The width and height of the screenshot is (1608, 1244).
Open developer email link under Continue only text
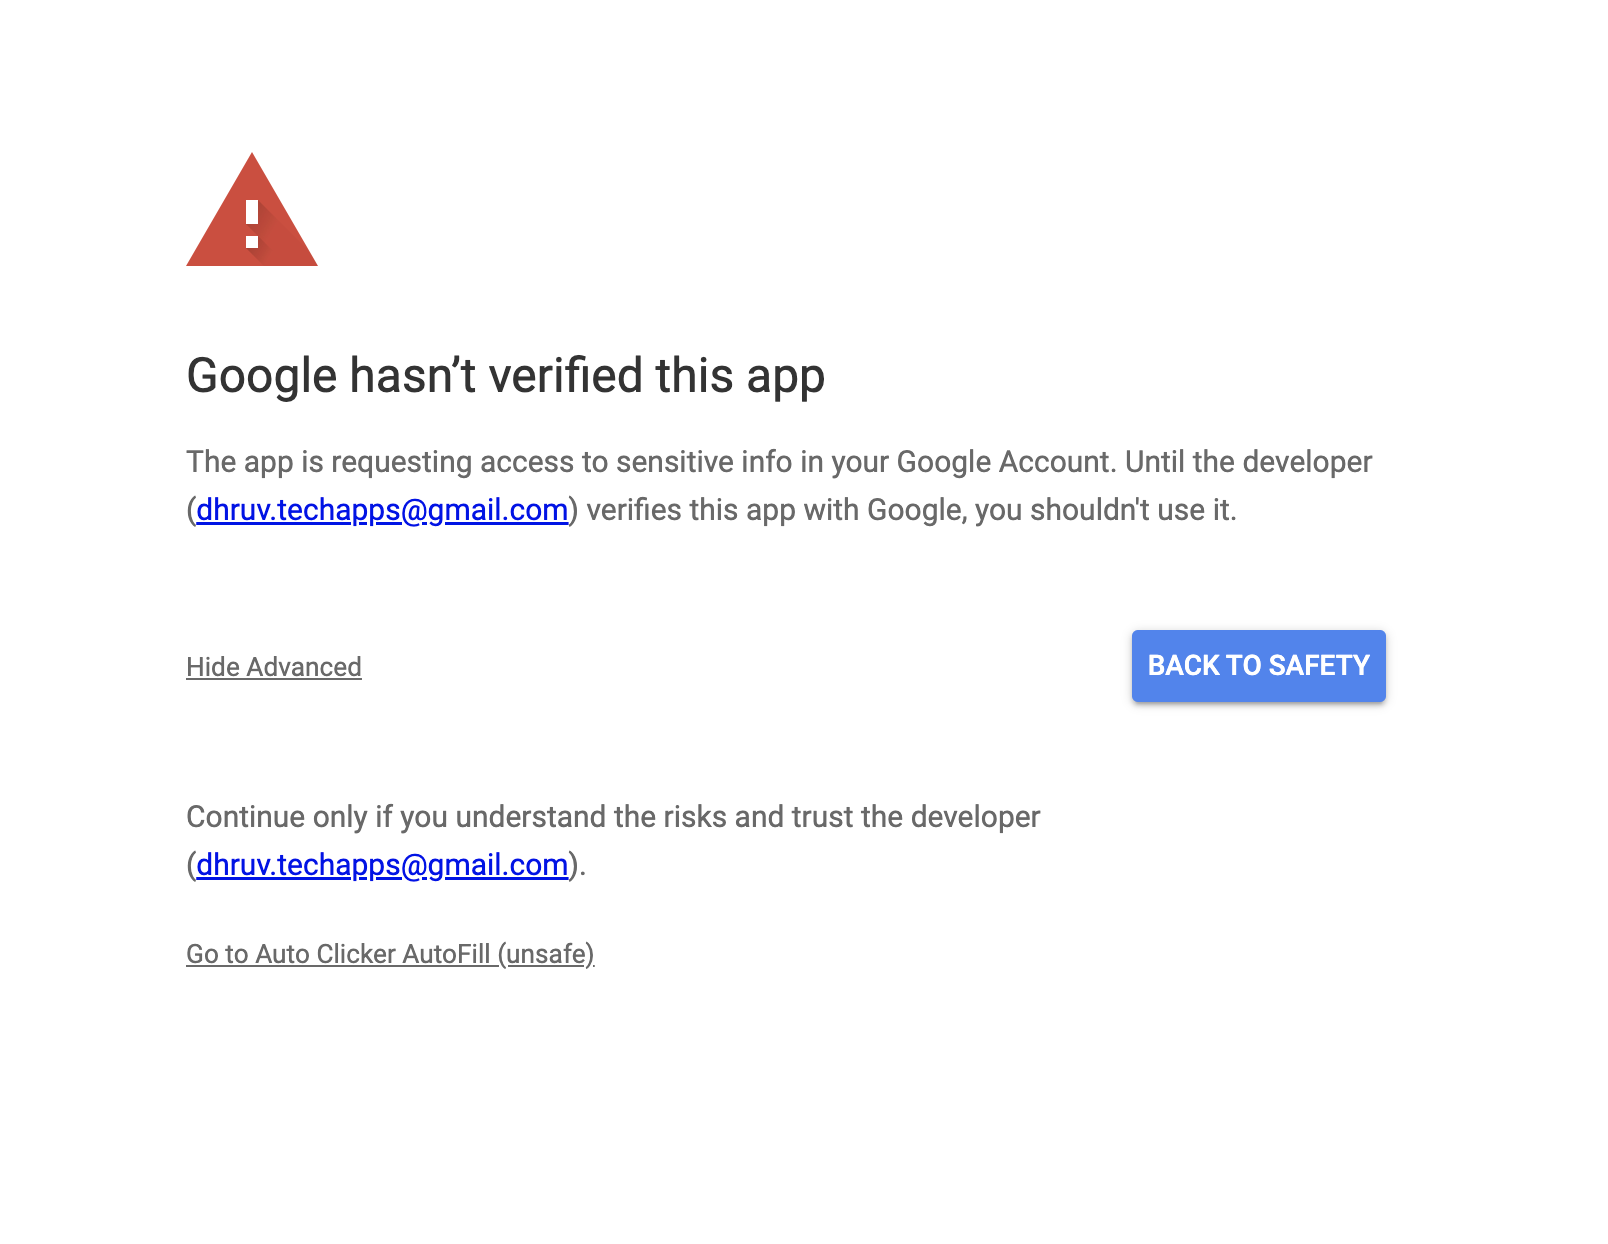(382, 865)
